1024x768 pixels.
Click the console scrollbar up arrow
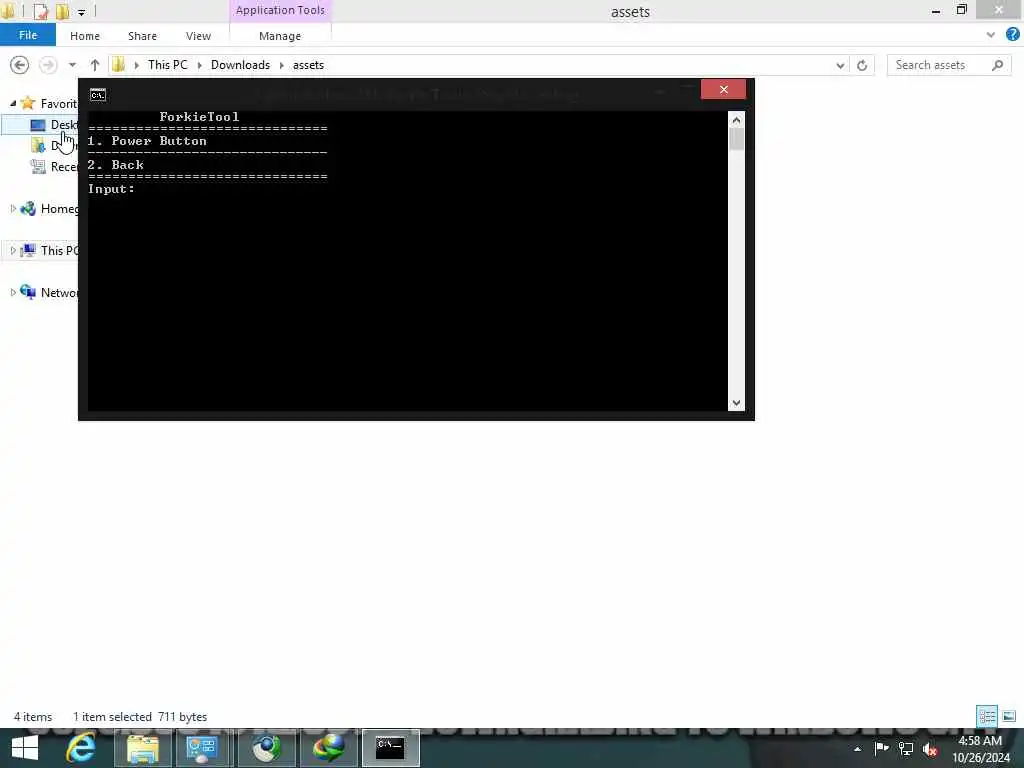click(736, 120)
